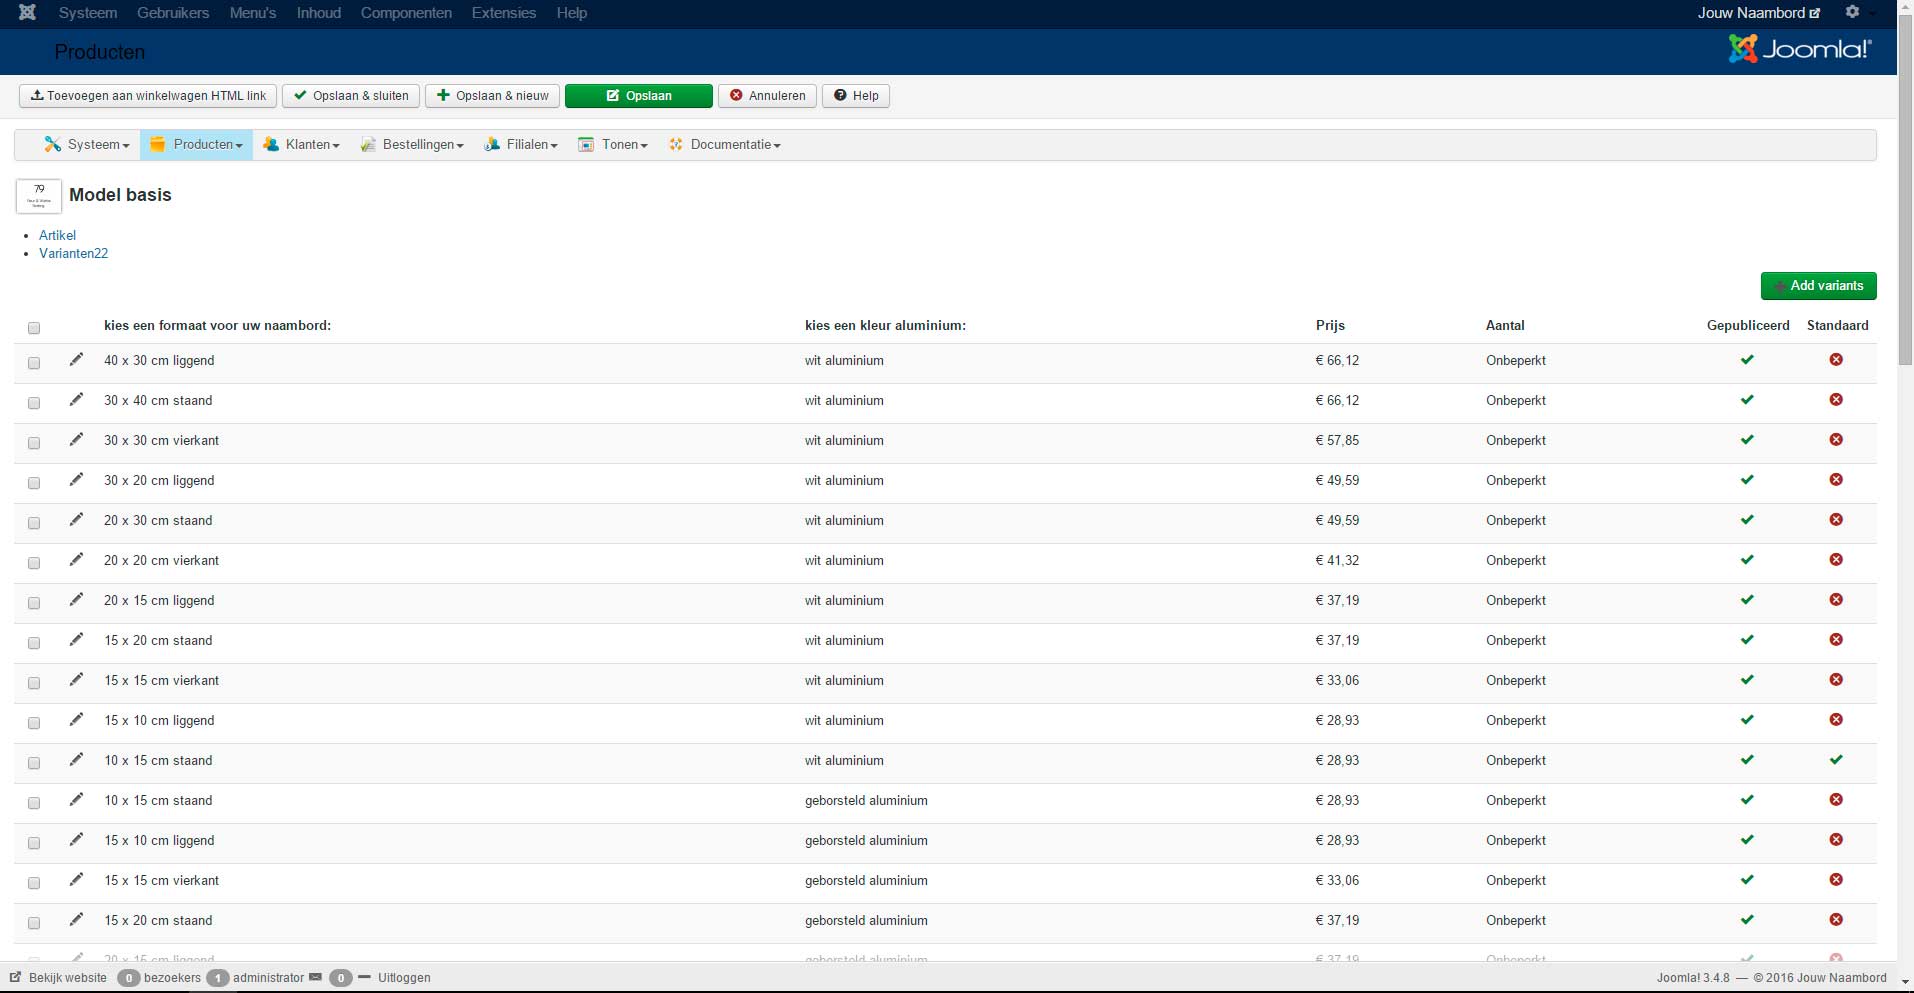Click Opslaan & nieuw button
The width and height of the screenshot is (1914, 993).
[x=493, y=96]
